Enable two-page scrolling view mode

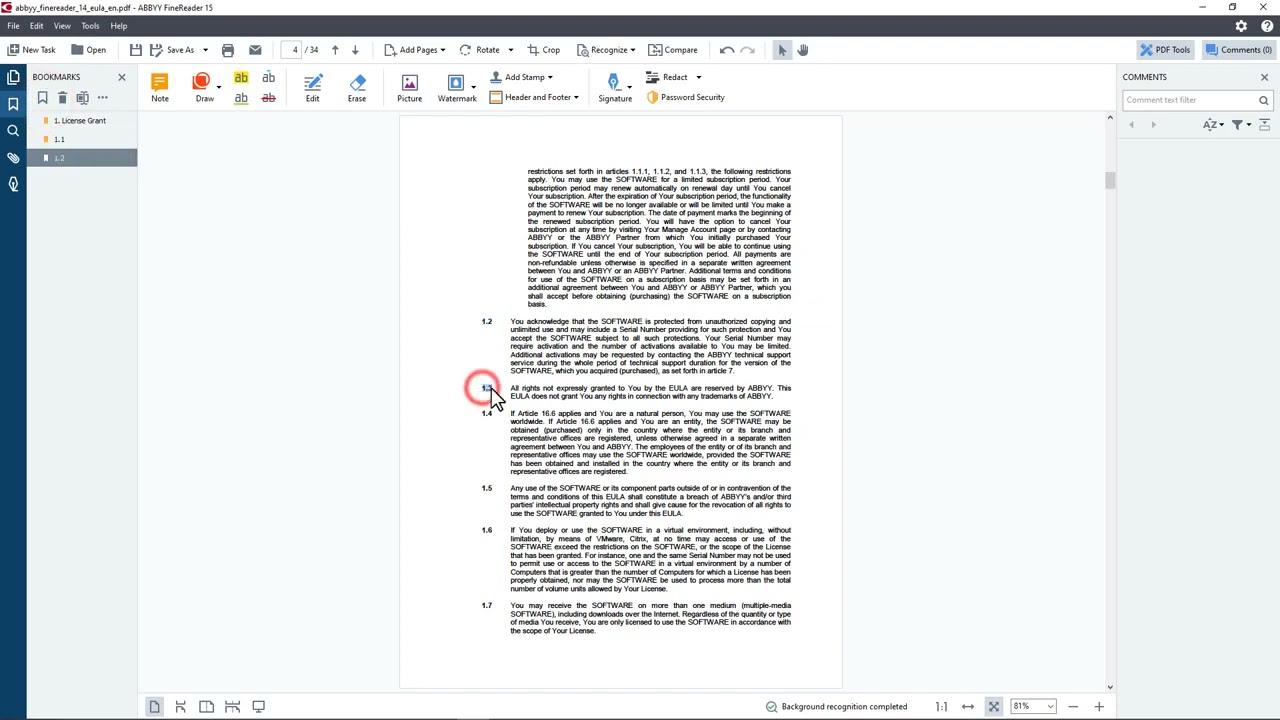pyautogui.click(x=232, y=707)
